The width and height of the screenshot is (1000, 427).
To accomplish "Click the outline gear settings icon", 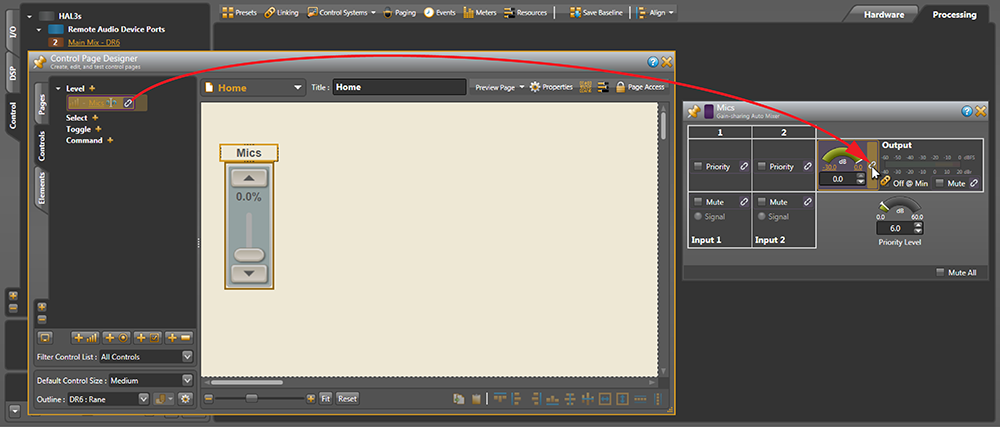I will coord(185,399).
